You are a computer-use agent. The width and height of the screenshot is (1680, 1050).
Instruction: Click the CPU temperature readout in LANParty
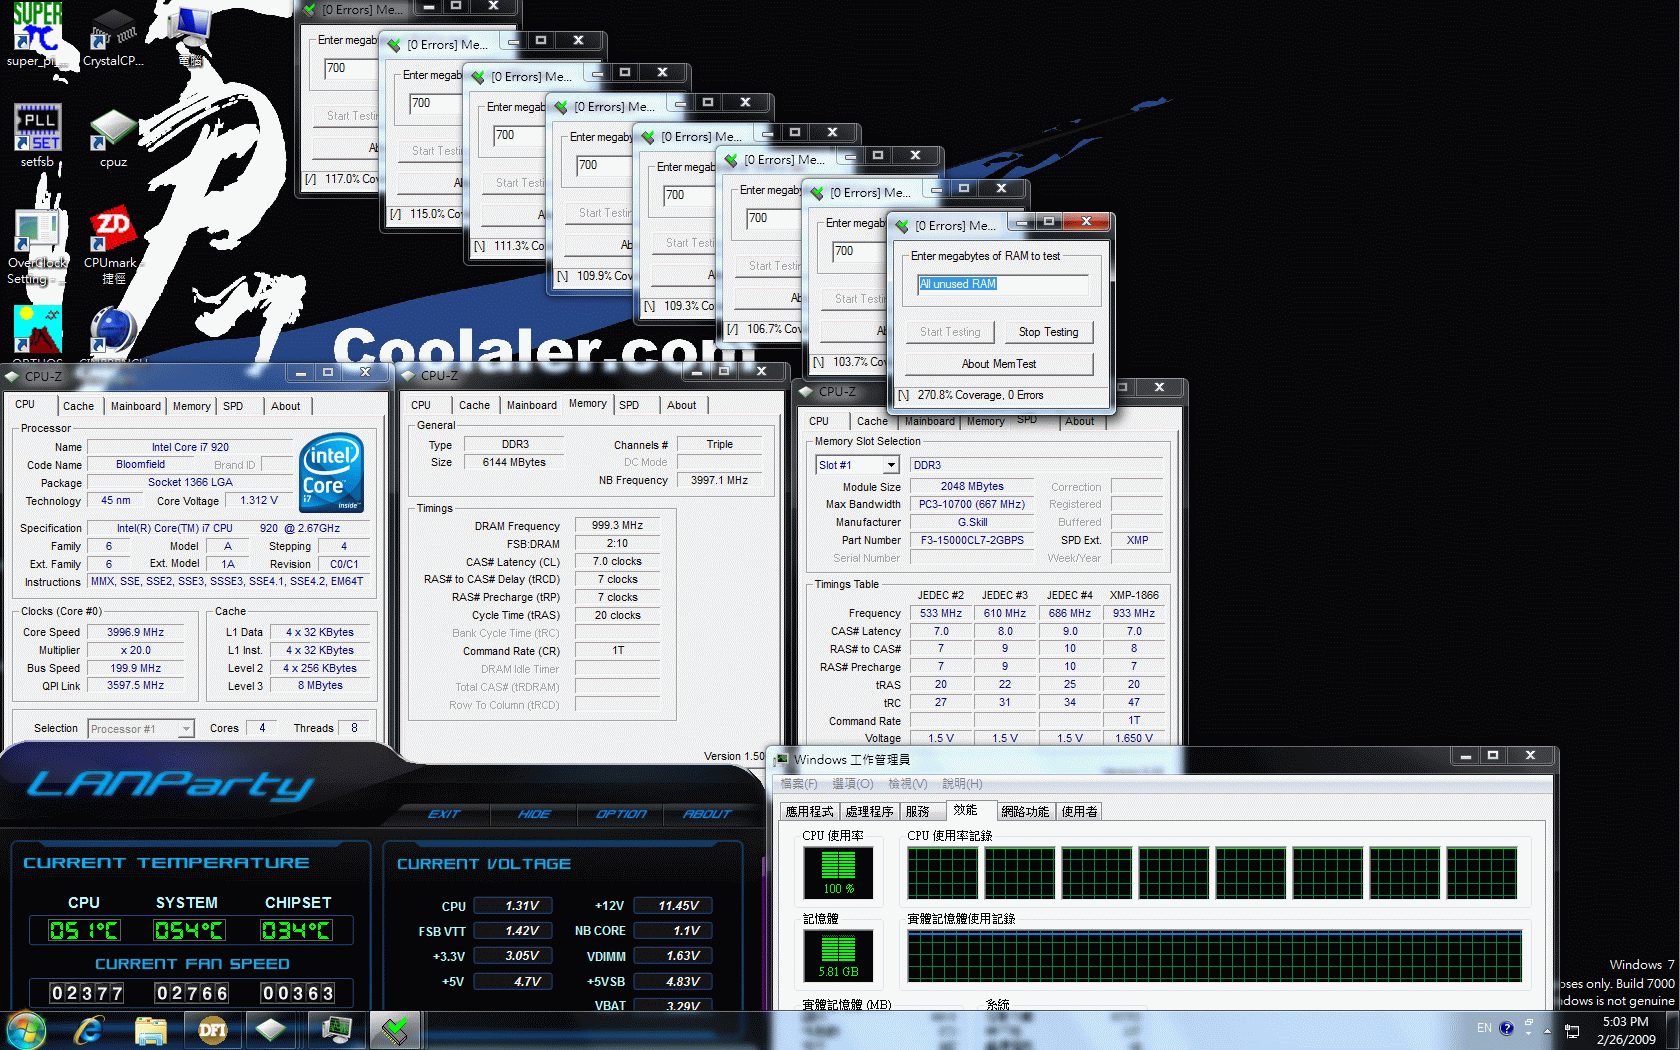click(x=84, y=931)
